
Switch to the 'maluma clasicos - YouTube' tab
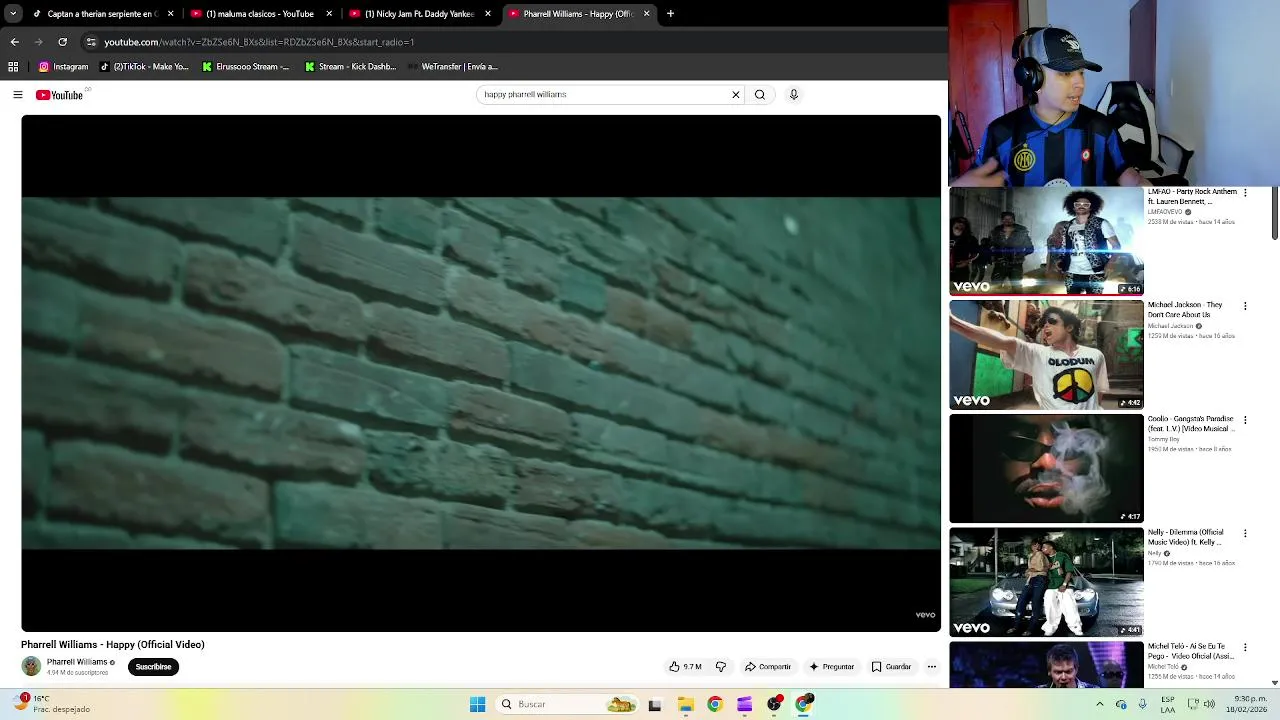coord(260,14)
